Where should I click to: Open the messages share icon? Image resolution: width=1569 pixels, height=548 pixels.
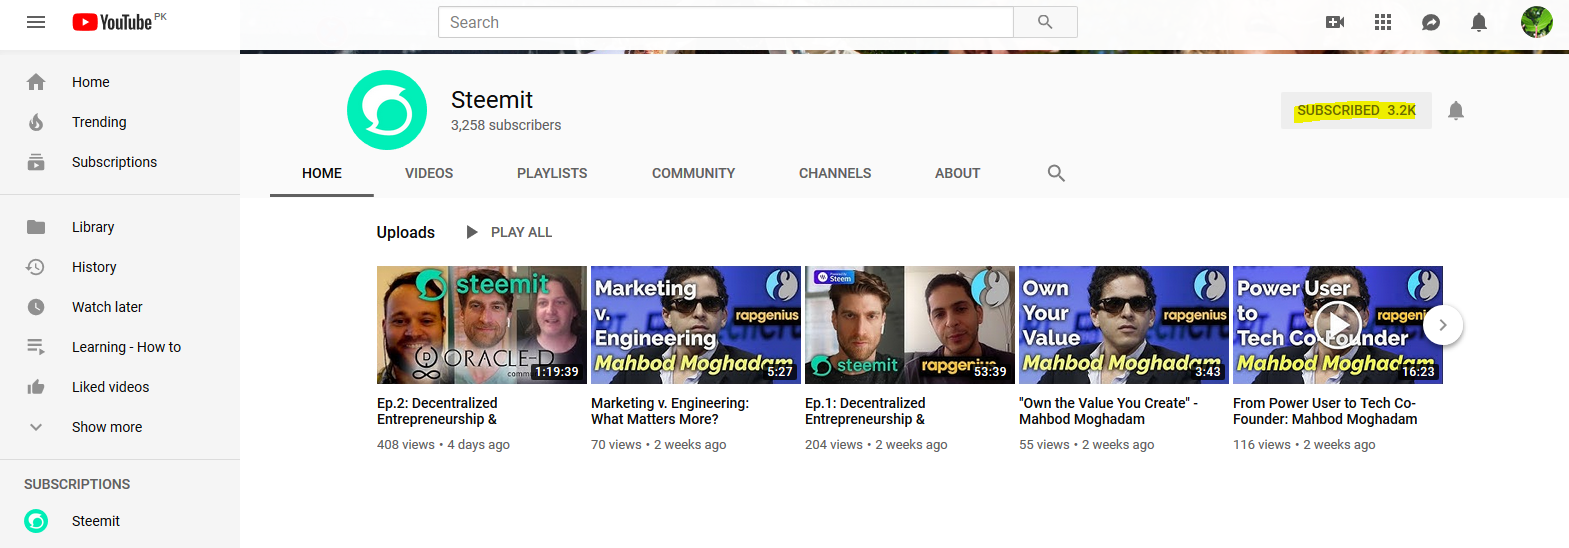pyautogui.click(x=1431, y=22)
